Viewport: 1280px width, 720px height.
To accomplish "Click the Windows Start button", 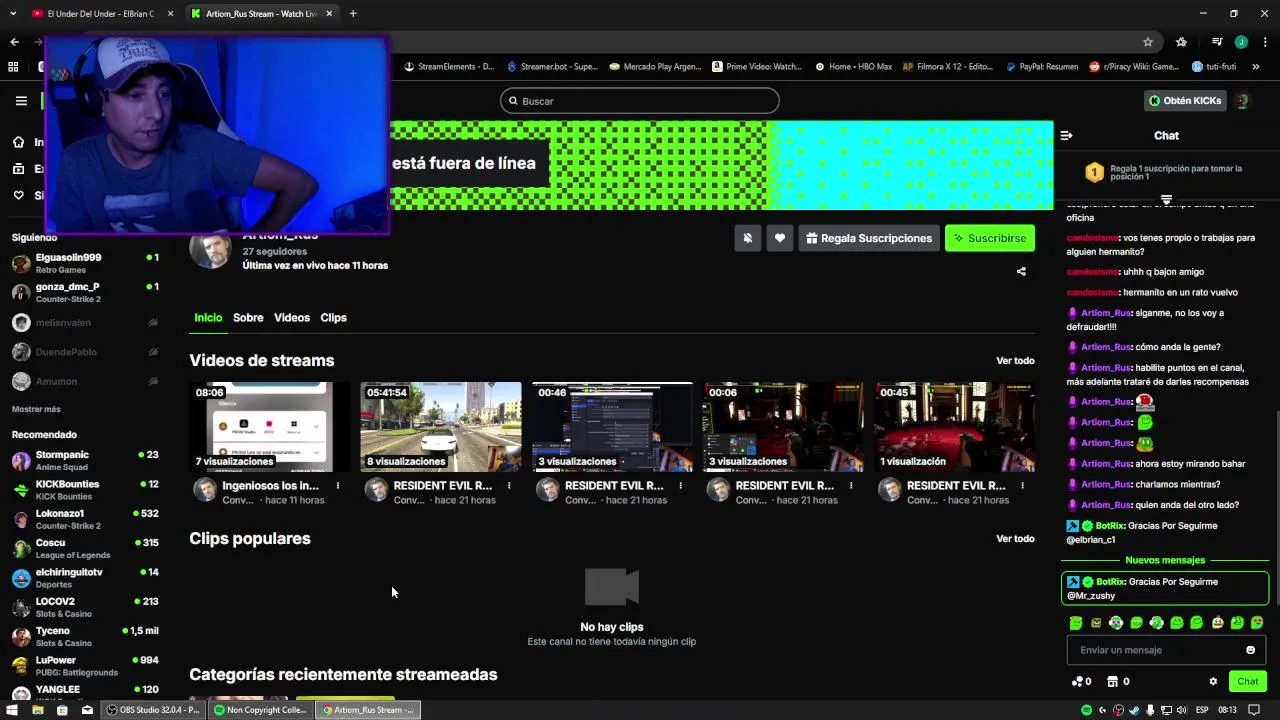I will click(12, 710).
